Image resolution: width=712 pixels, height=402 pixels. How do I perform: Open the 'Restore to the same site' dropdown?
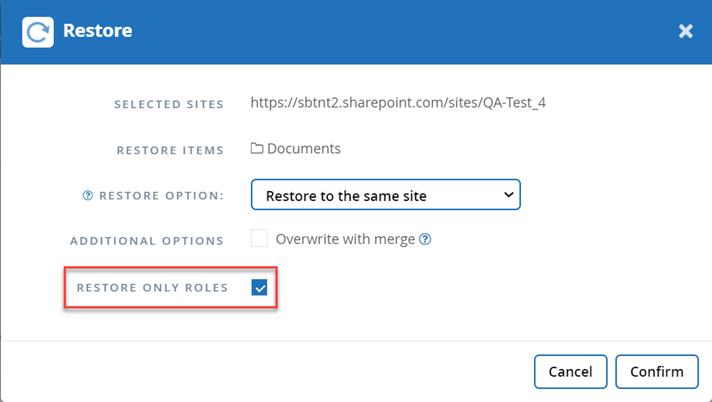tap(384, 196)
